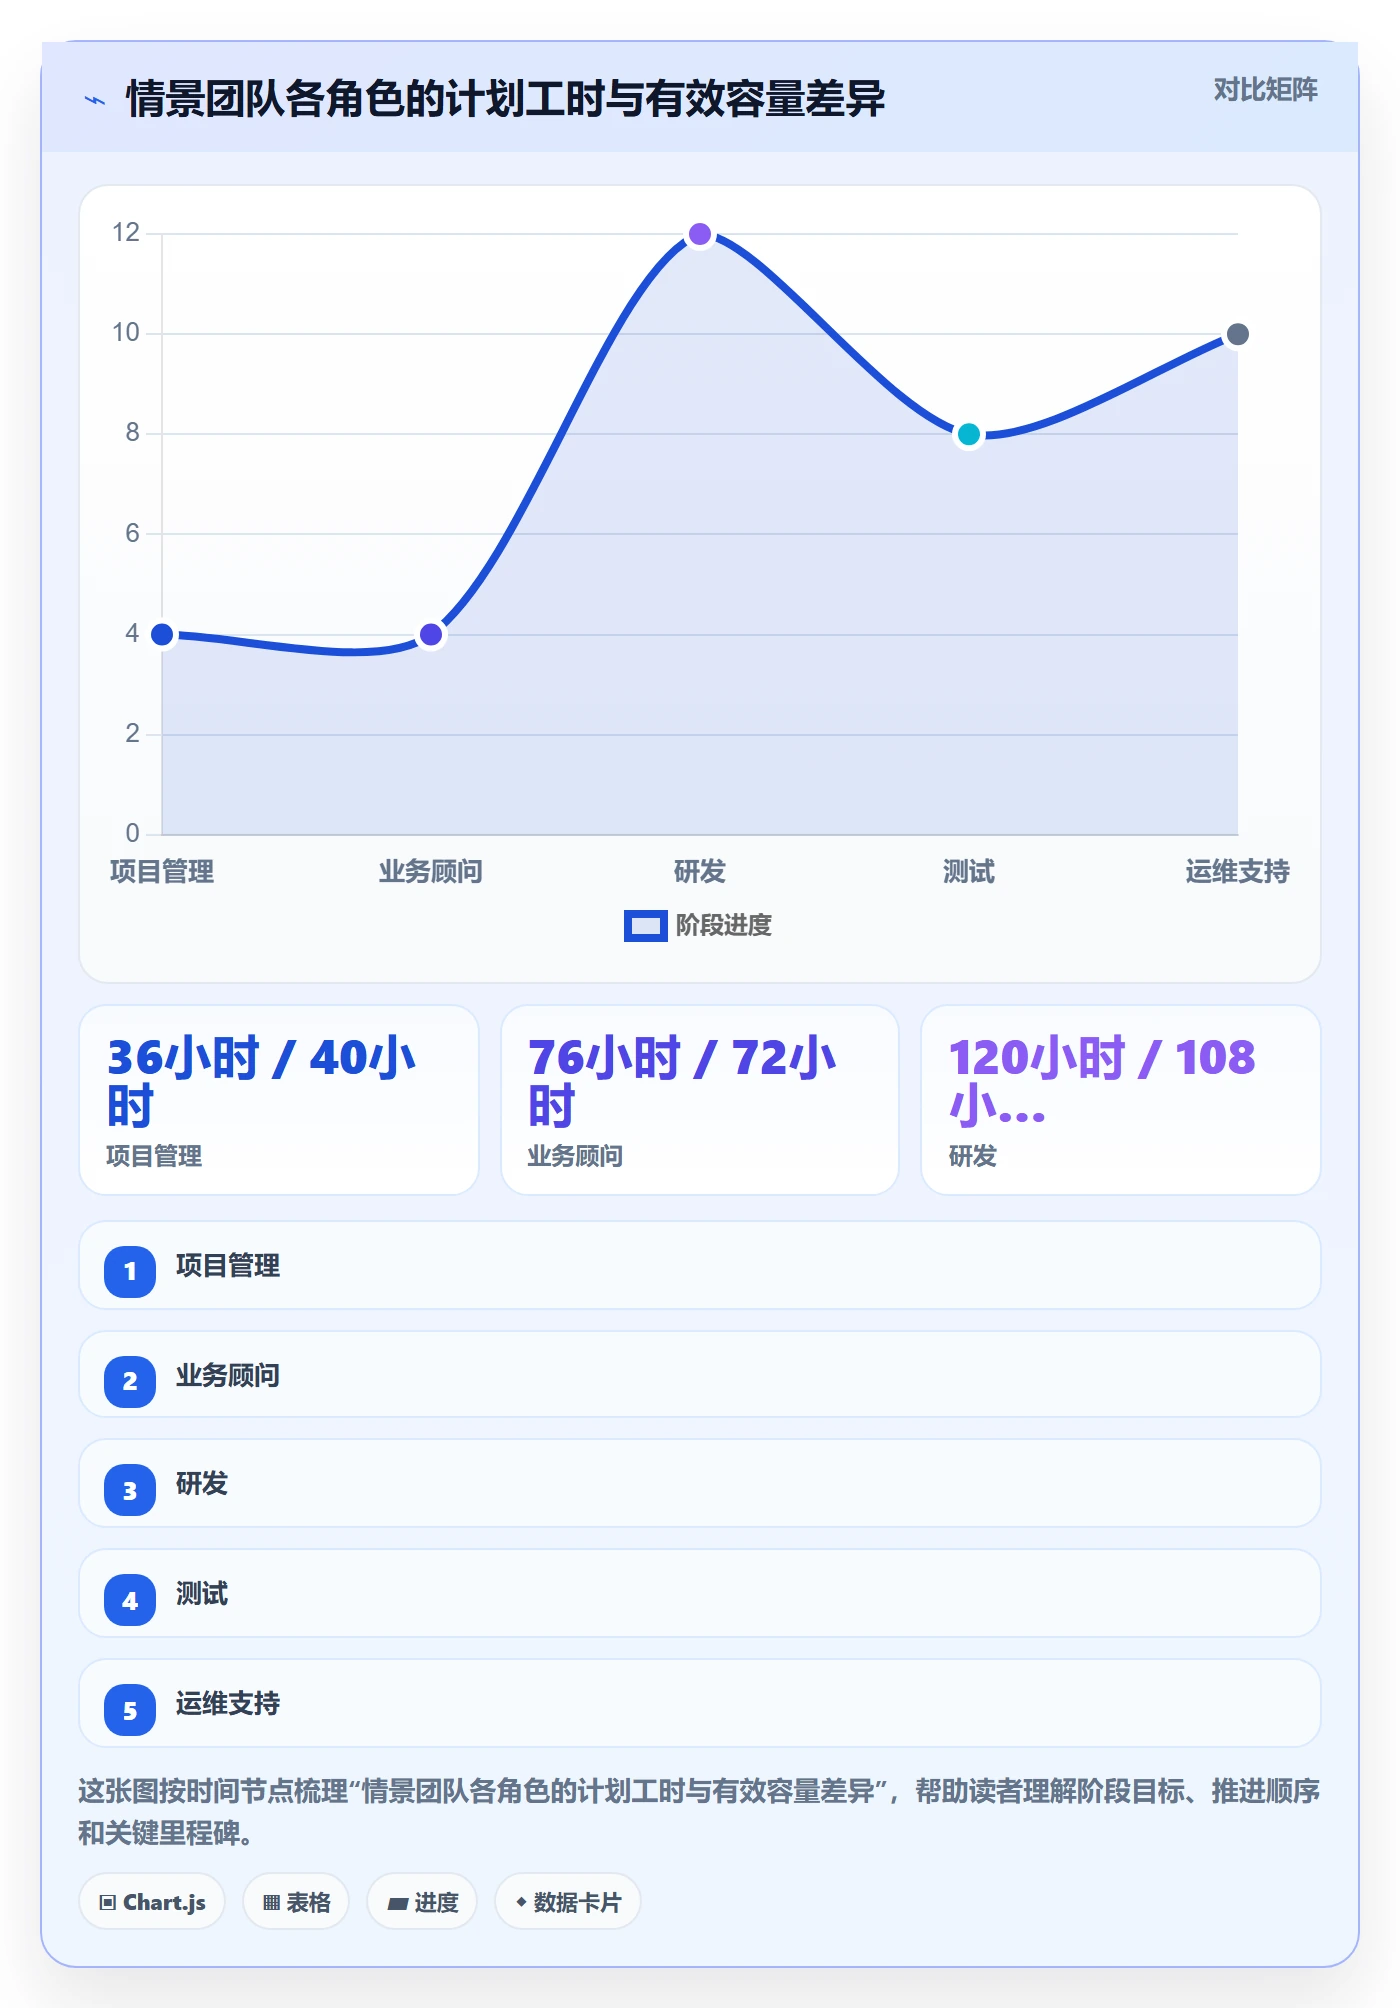The width and height of the screenshot is (1400, 2008).
Task: Click the 研发 peak data point
Action: point(700,234)
